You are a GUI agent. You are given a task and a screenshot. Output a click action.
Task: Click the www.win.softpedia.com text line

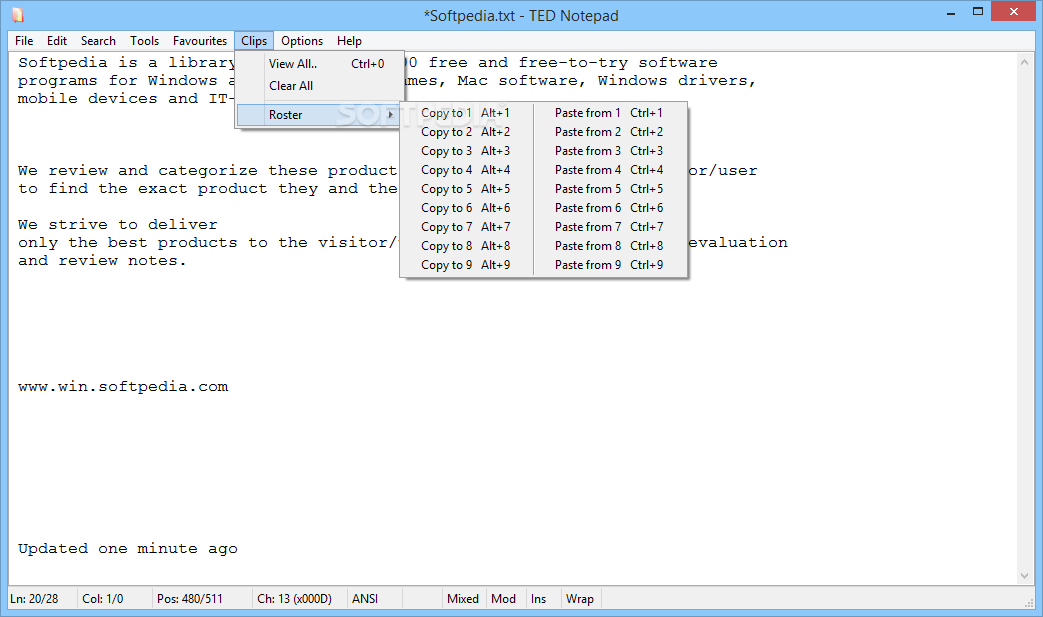(123, 386)
